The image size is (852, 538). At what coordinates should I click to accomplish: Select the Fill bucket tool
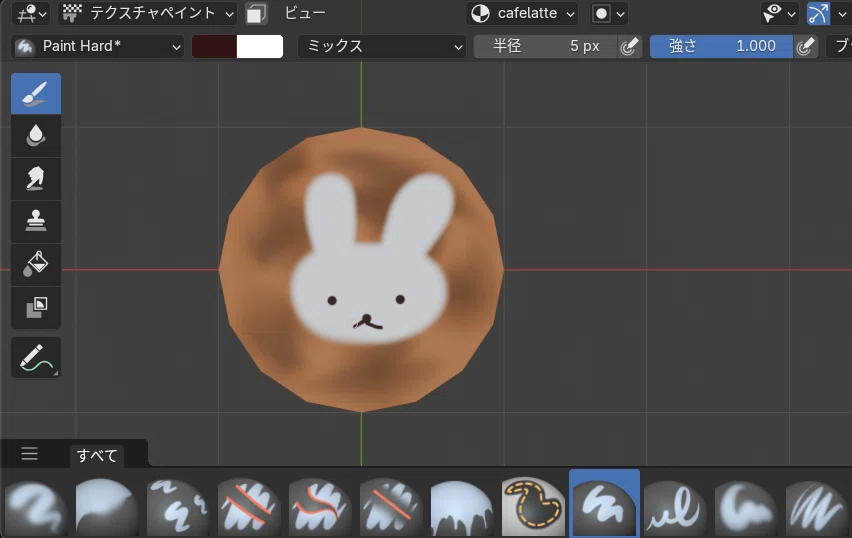tap(36, 265)
